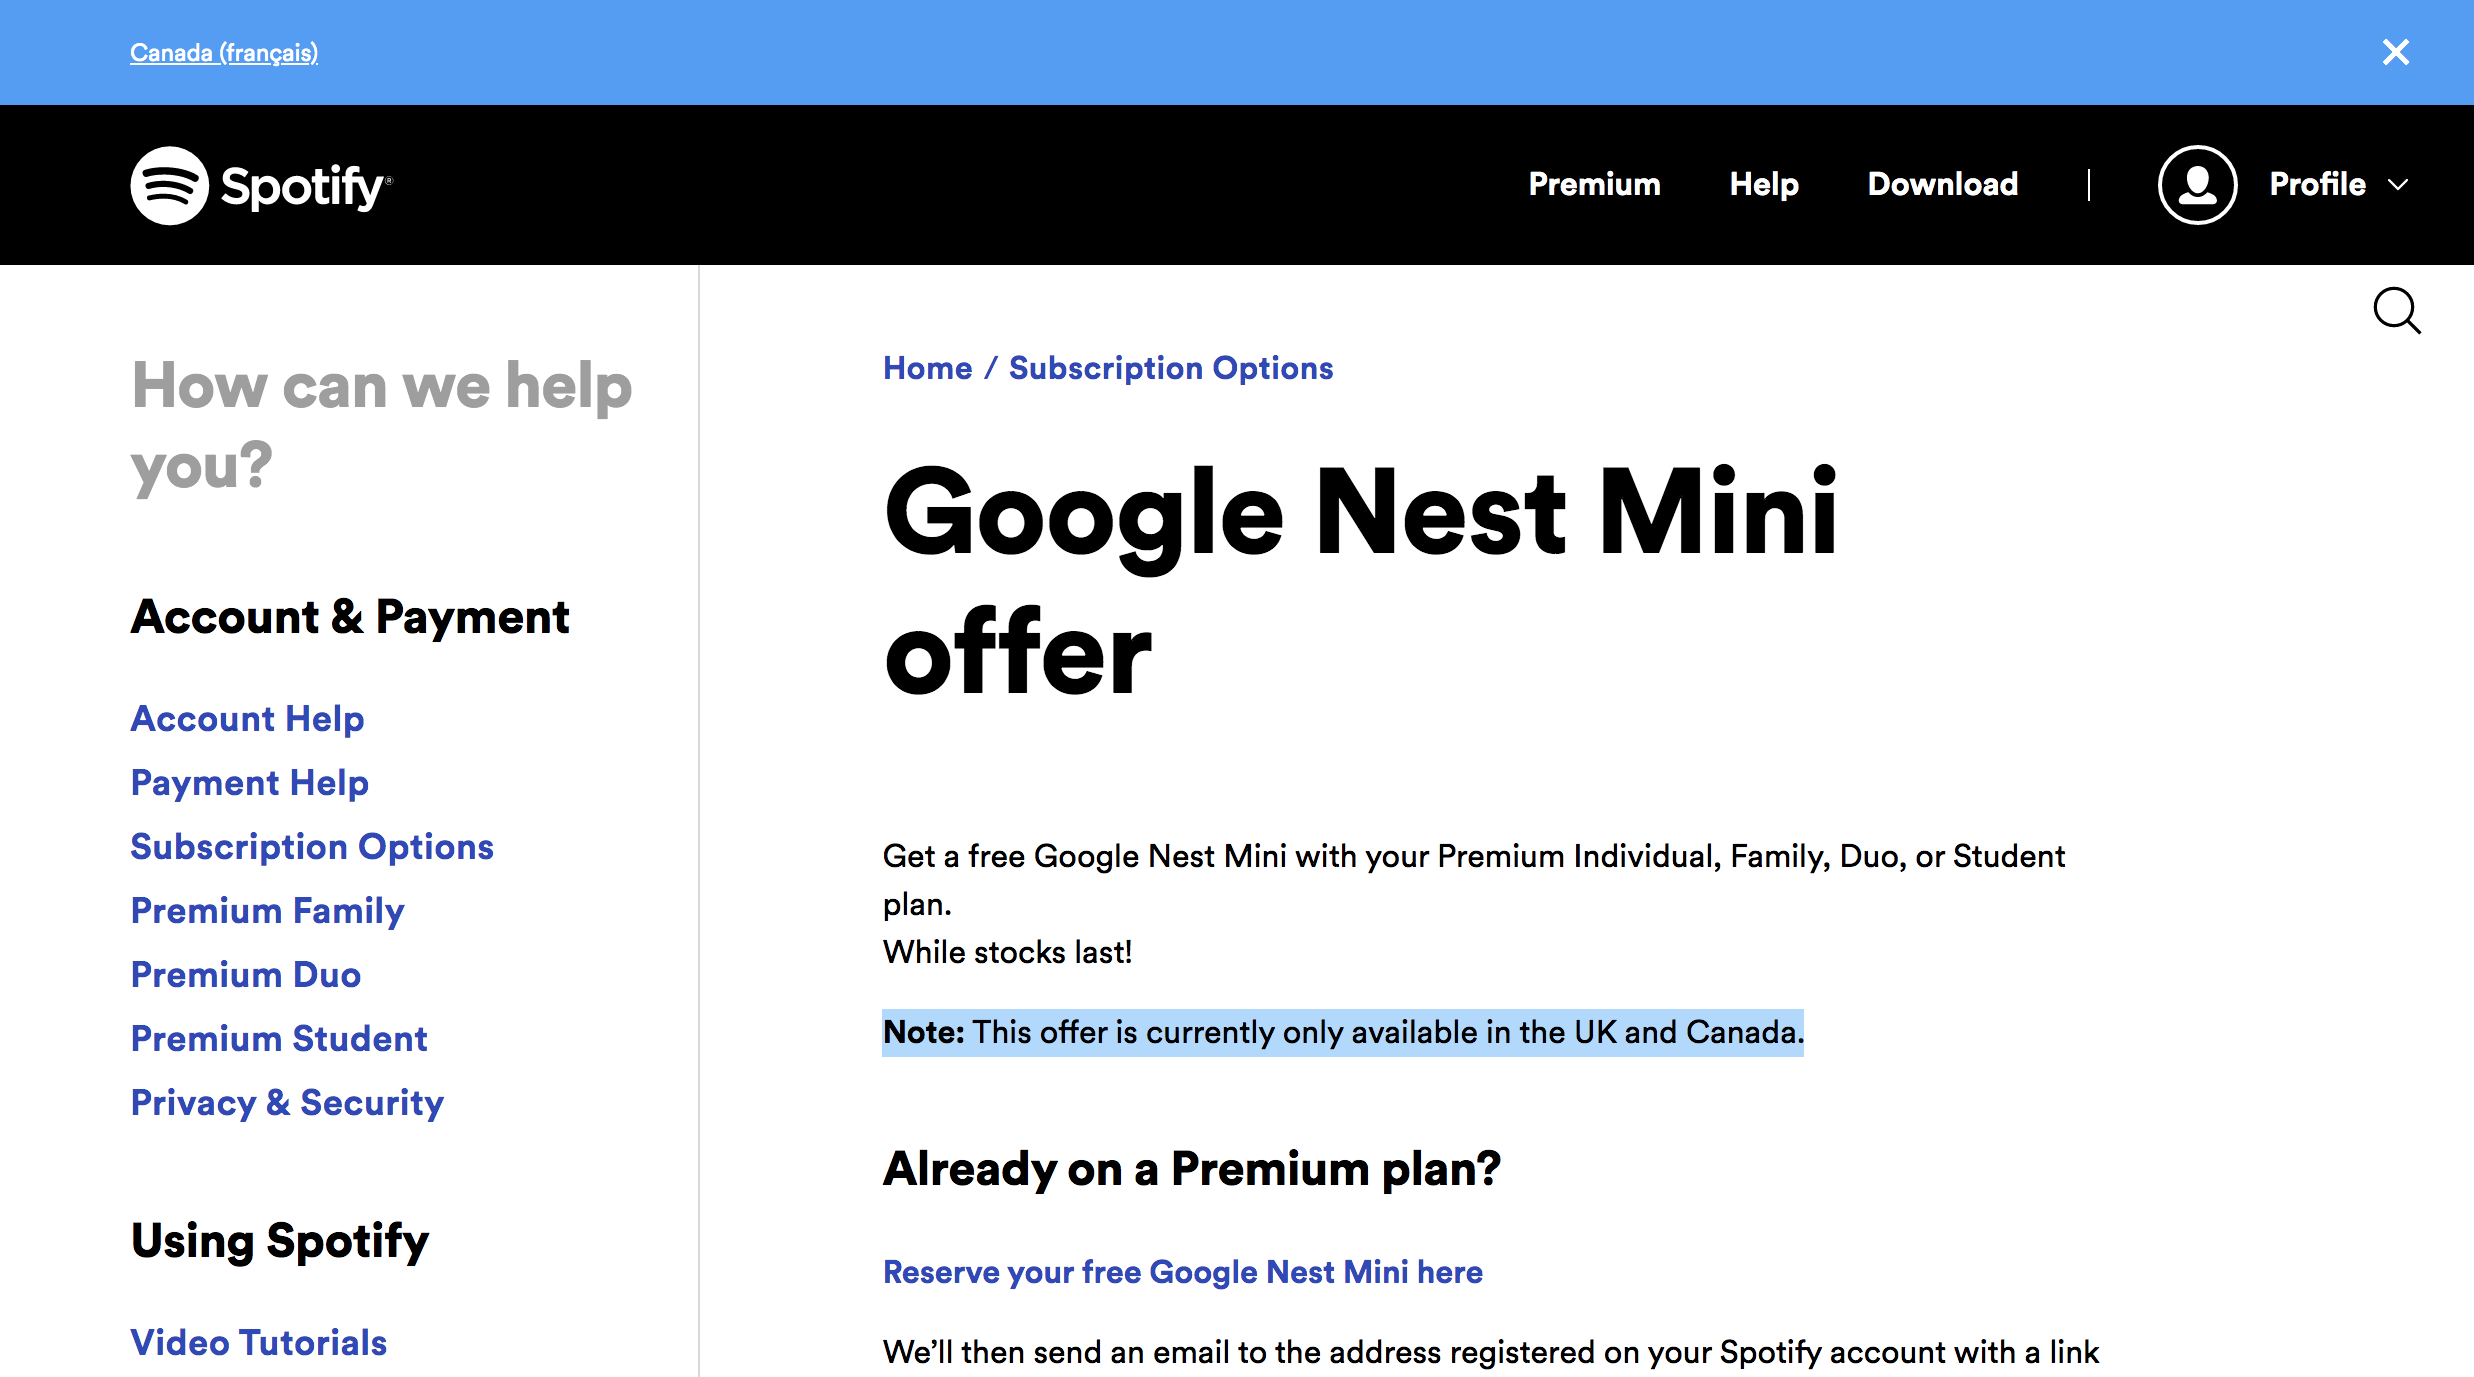Expand the Profile dropdown chevron
This screenshot has width=2474, height=1377.
(2398, 185)
